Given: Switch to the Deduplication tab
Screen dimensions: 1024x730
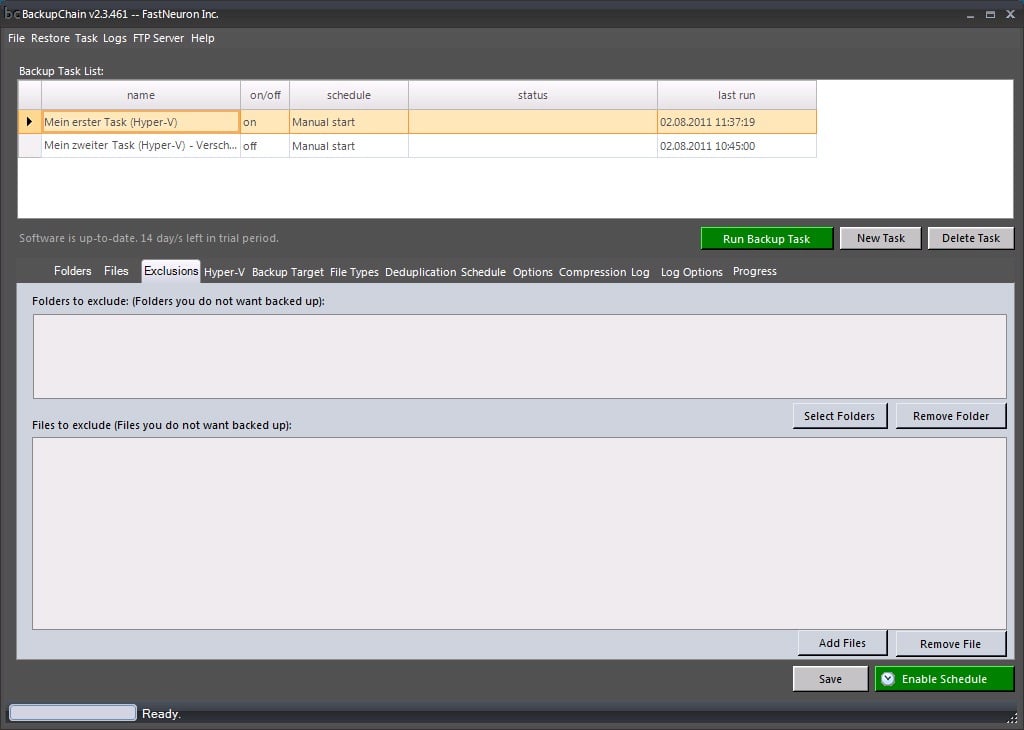Looking at the screenshot, I should click(421, 272).
